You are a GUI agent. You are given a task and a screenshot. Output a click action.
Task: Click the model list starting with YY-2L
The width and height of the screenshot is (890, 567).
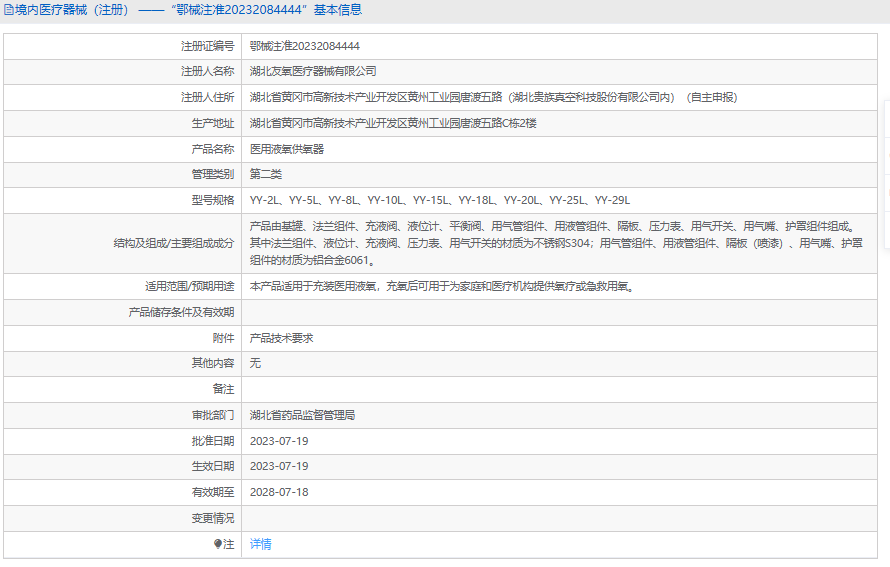pos(440,200)
